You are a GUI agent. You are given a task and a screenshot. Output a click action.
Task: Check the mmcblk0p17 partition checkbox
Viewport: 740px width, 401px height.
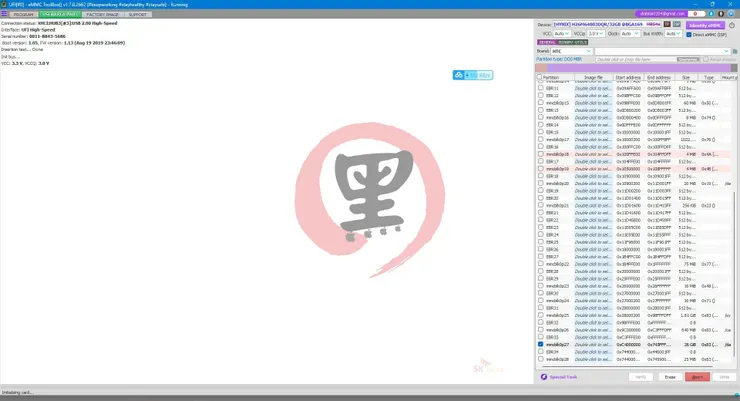pyautogui.click(x=540, y=140)
